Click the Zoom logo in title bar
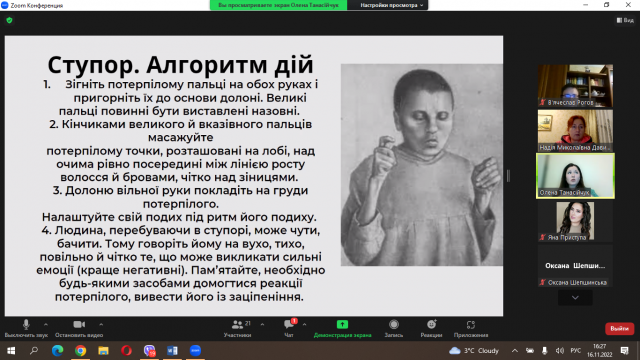 point(5,5)
